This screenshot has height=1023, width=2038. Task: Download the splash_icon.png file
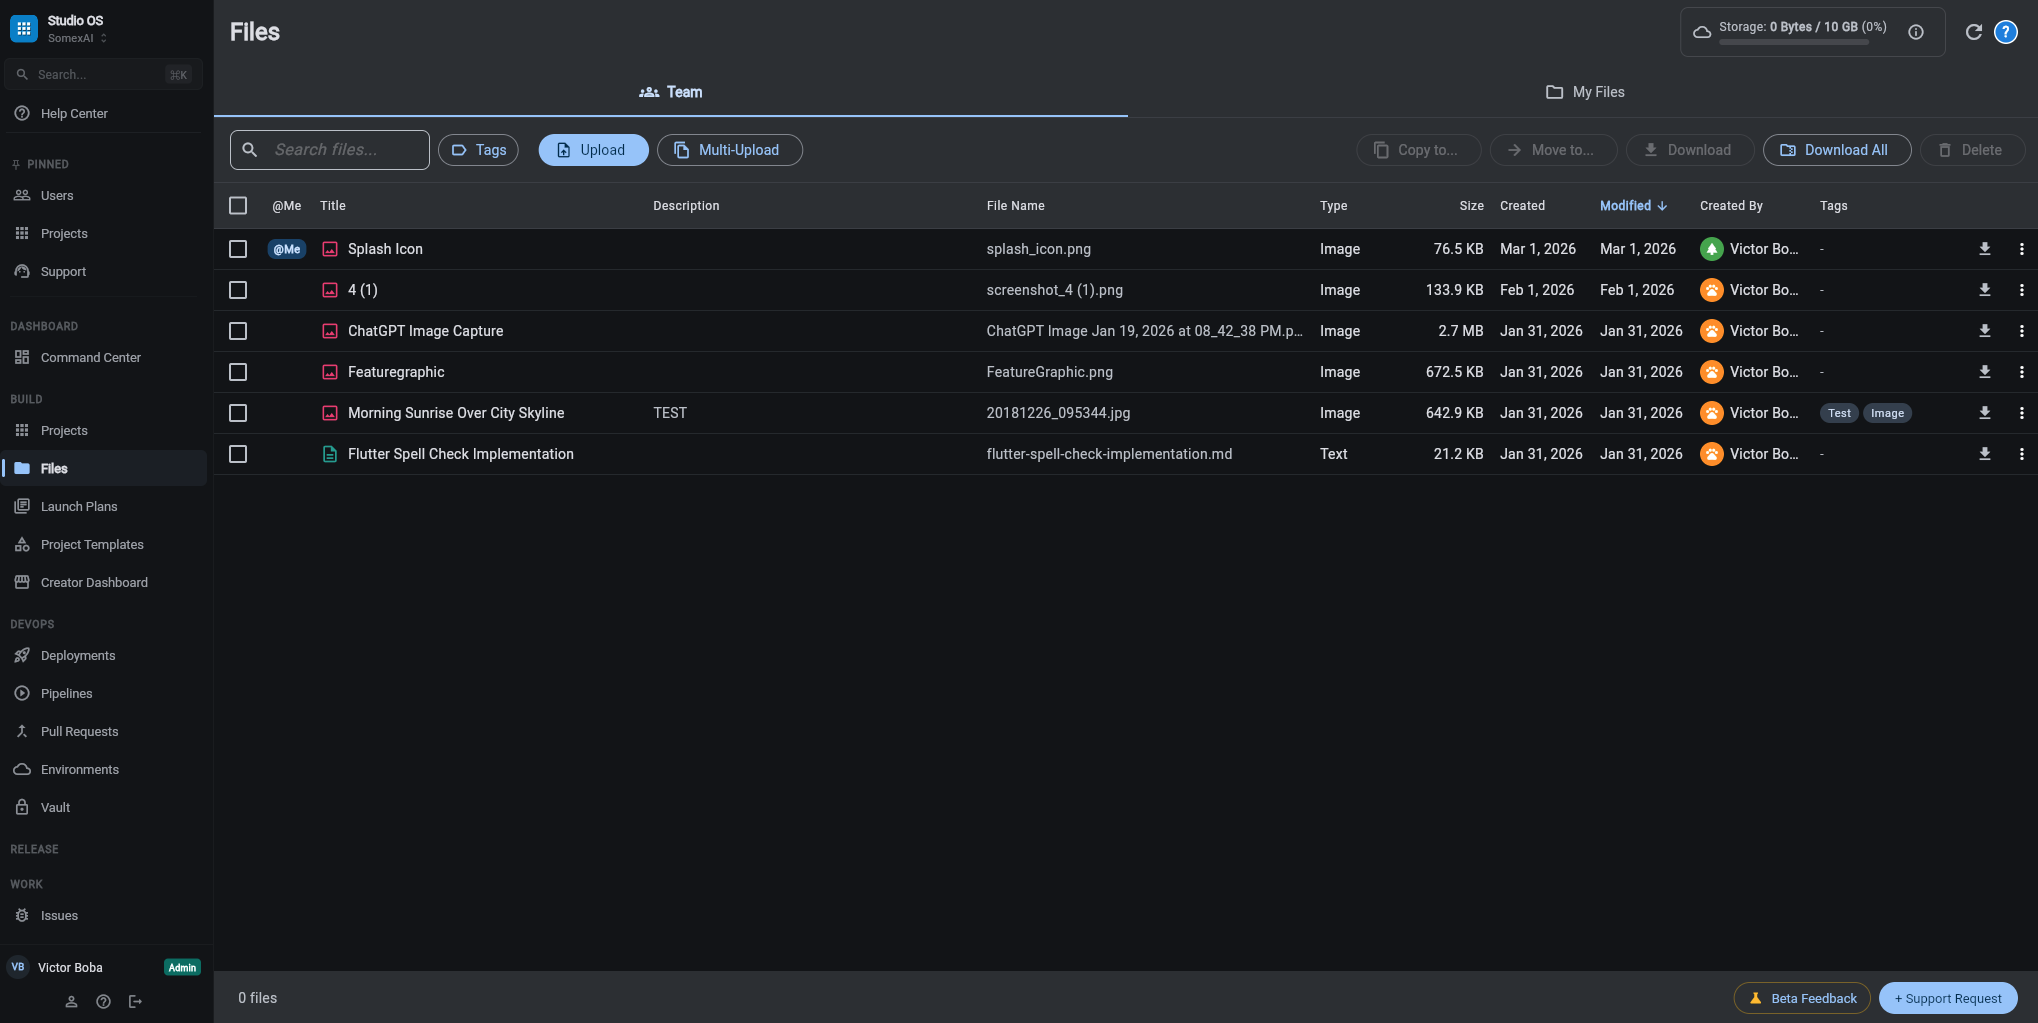pyautogui.click(x=1984, y=248)
